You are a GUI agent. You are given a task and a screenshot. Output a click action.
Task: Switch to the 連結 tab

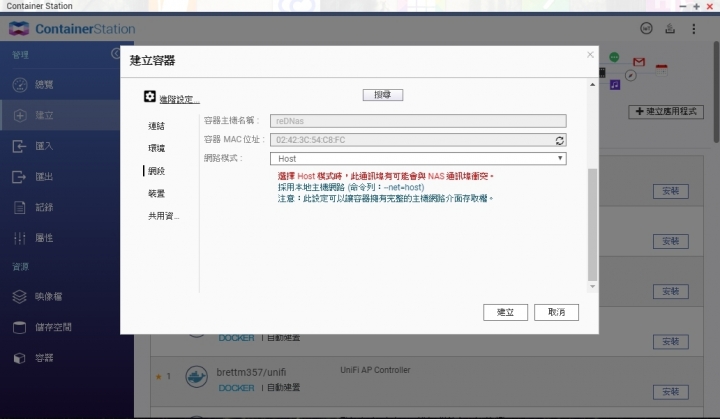[157, 126]
